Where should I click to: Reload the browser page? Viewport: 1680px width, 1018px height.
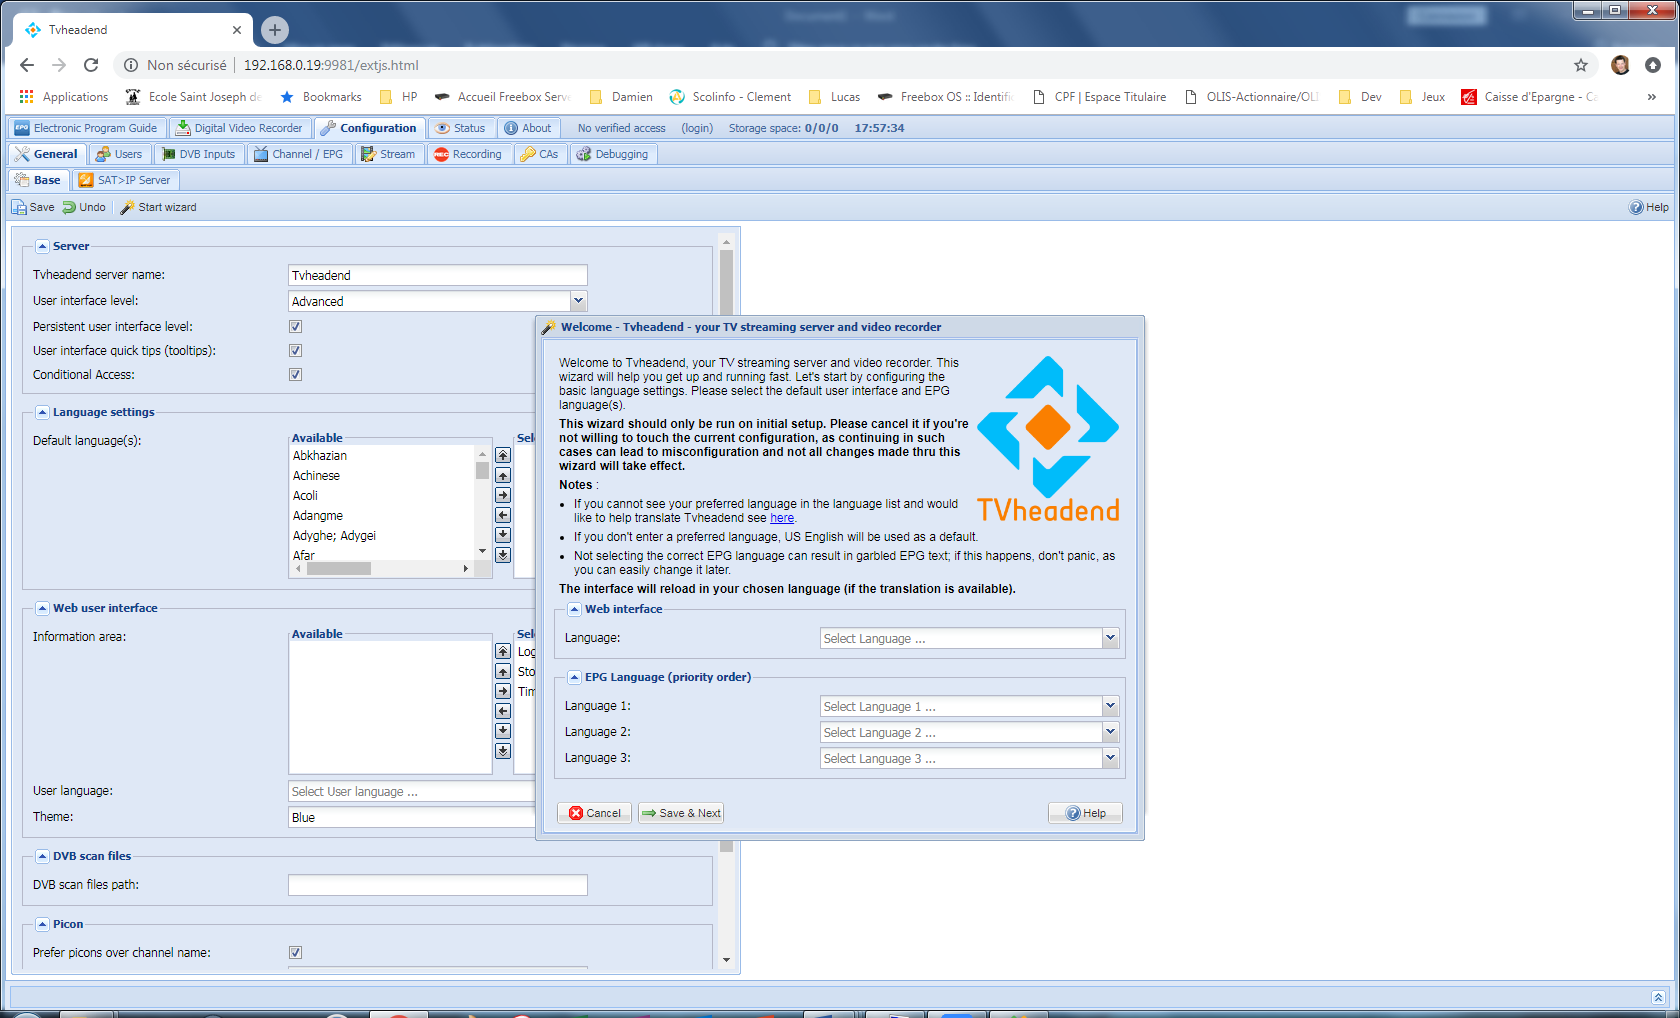(91, 65)
